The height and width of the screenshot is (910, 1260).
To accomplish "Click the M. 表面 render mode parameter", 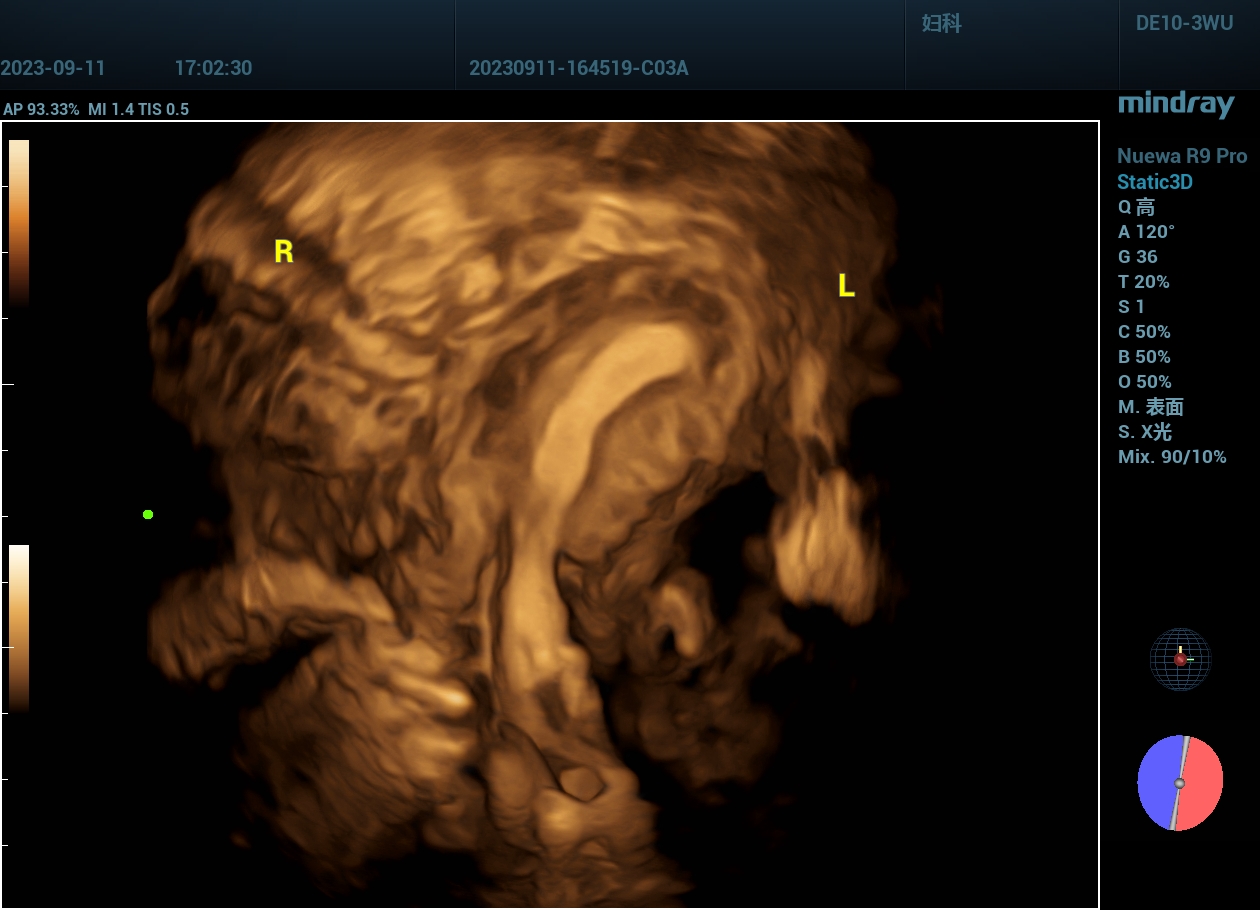I will tap(1150, 407).
